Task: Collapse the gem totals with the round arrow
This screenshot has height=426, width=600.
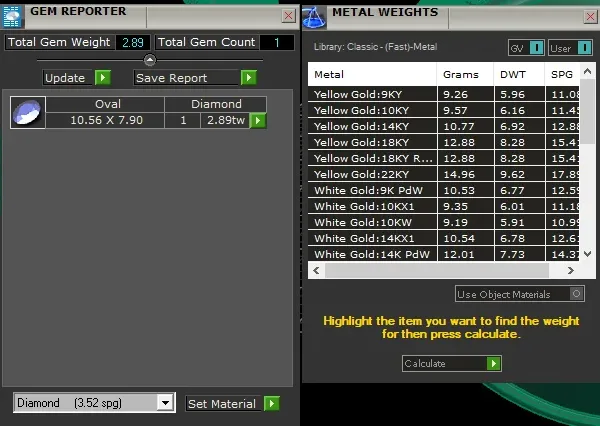Action: pos(150,60)
